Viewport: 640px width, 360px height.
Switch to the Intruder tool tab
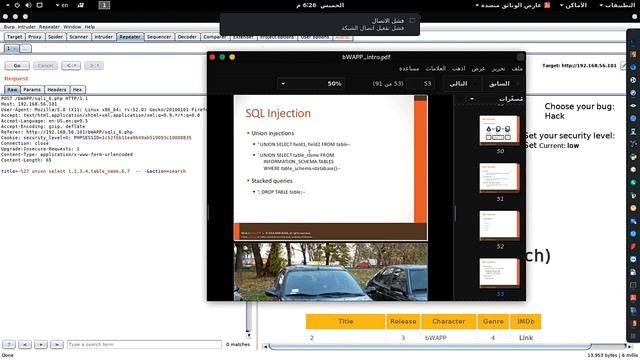pos(104,37)
